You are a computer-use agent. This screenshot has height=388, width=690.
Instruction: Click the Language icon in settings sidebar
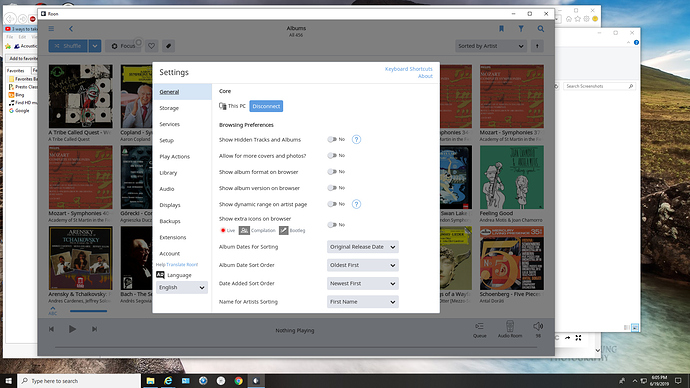(x=160, y=275)
